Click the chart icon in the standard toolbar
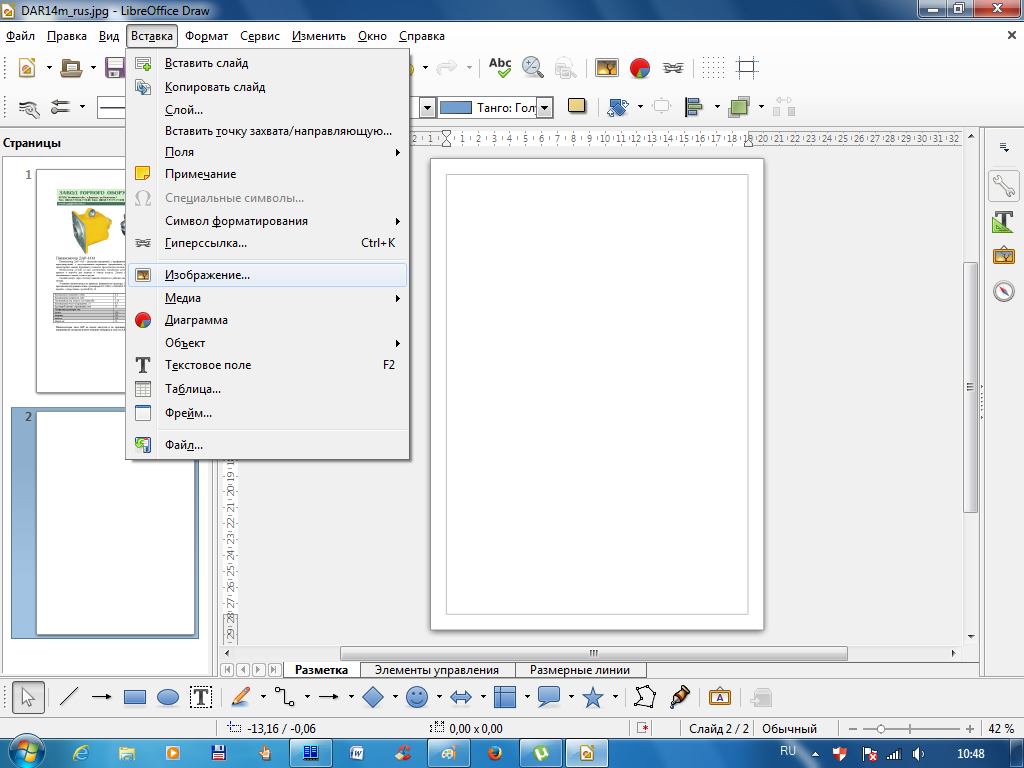This screenshot has width=1024, height=768. 640,67
